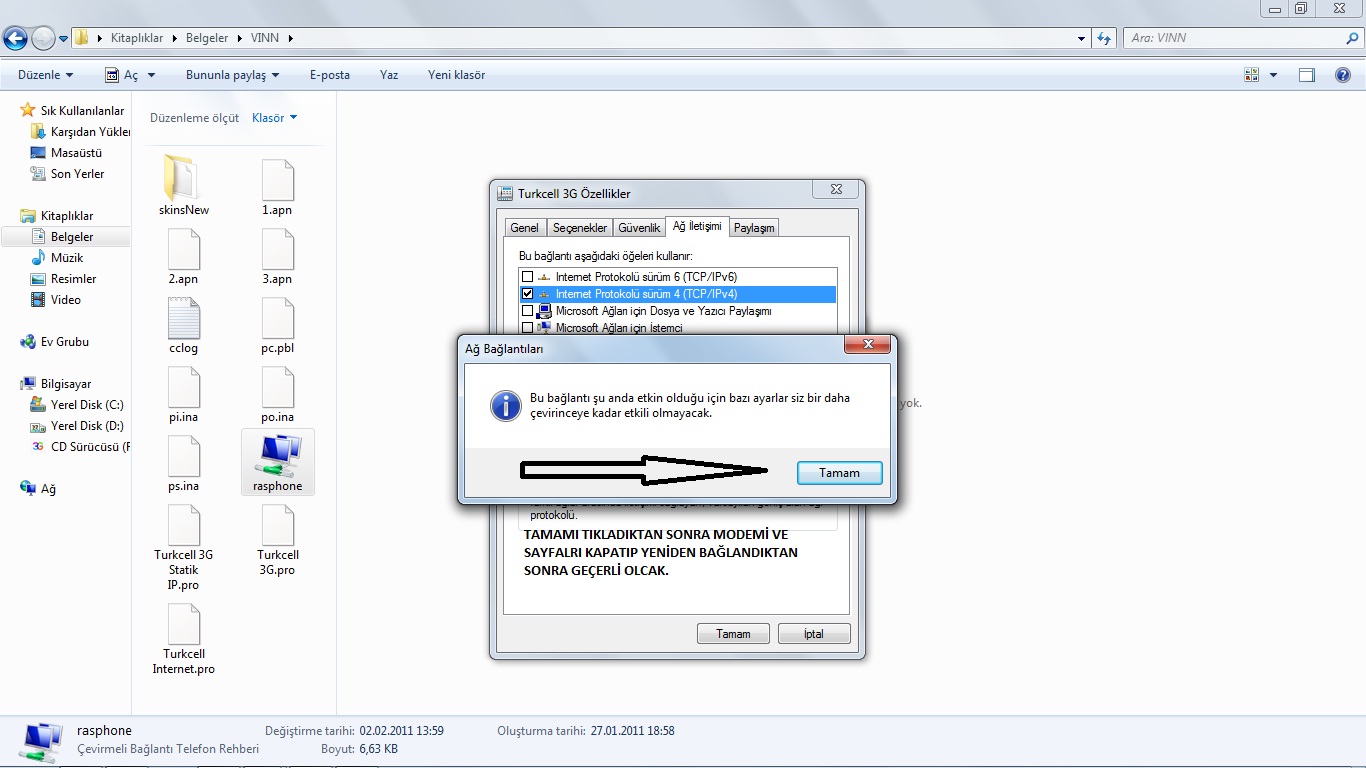Open the Müzik library
This screenshot has width=1366, height=768.
click(x=67, y=258)
